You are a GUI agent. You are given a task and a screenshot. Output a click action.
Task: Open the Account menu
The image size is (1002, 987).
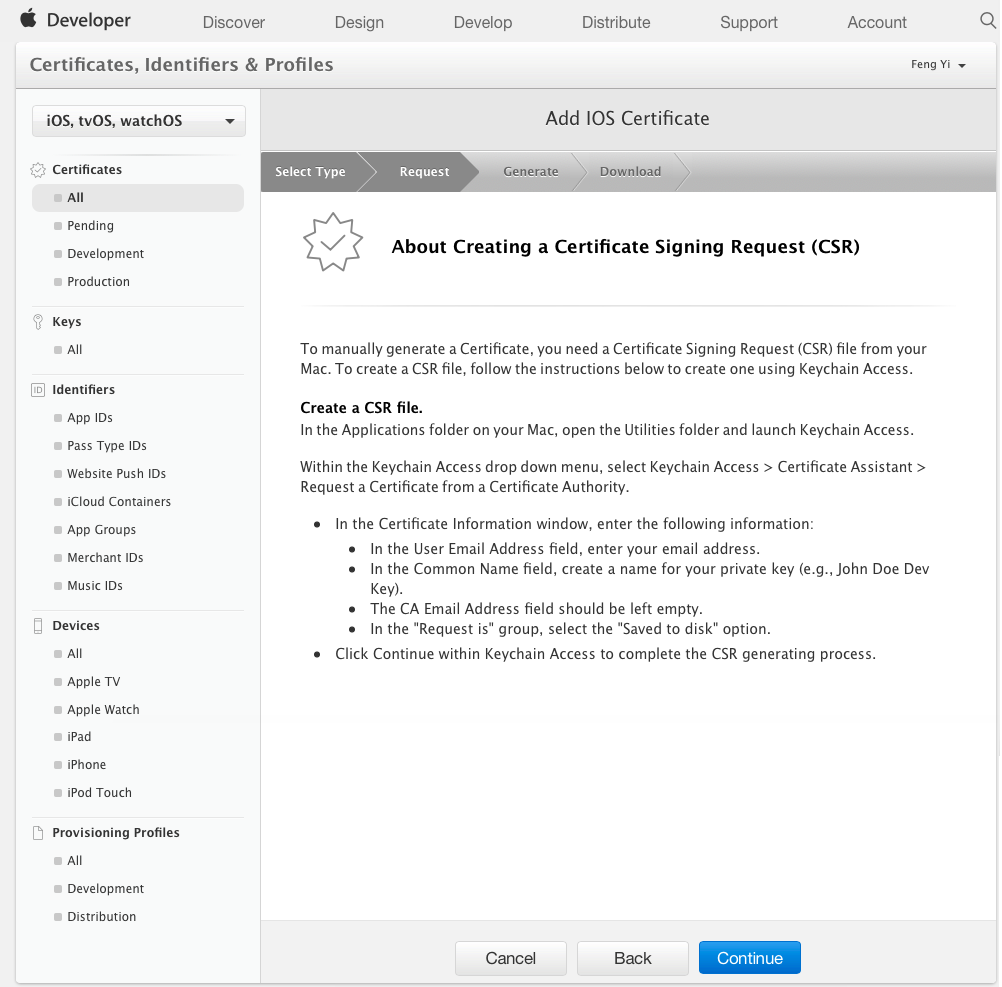click(877, 22)
